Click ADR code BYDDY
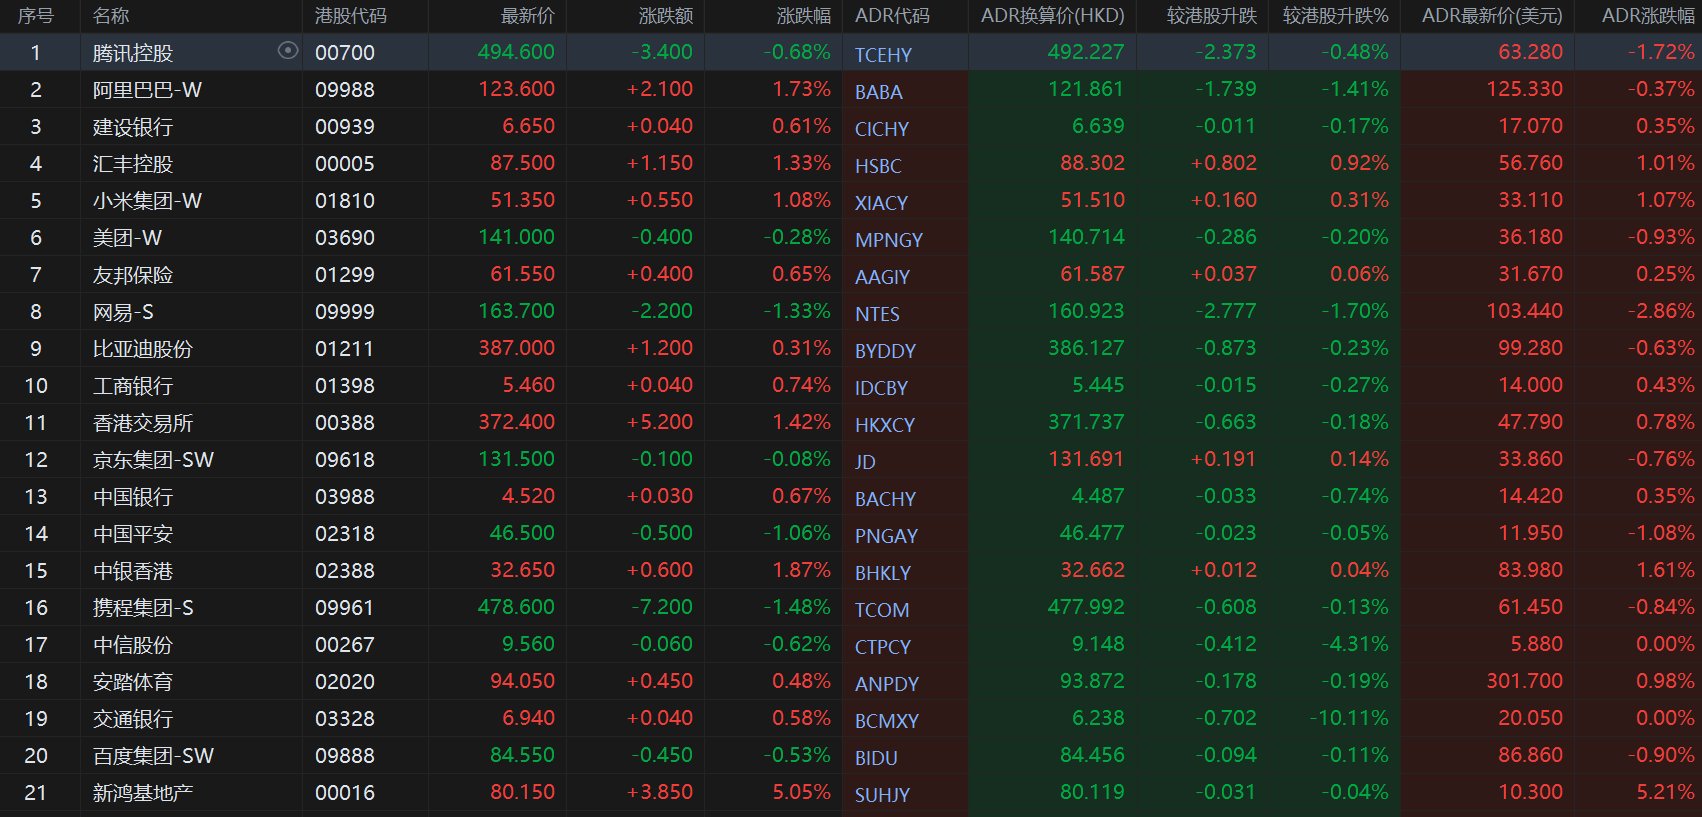The width and height of the screenshot is (1702, 817). [x=885, y=351]
